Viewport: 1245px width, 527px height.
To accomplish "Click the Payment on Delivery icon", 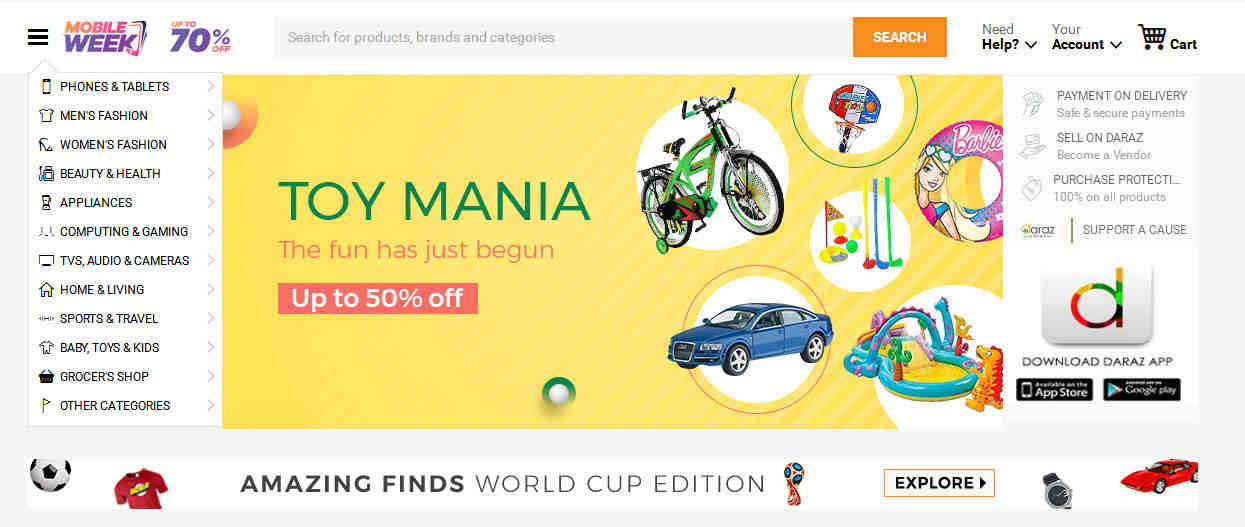I will (x=1033, y=104).
